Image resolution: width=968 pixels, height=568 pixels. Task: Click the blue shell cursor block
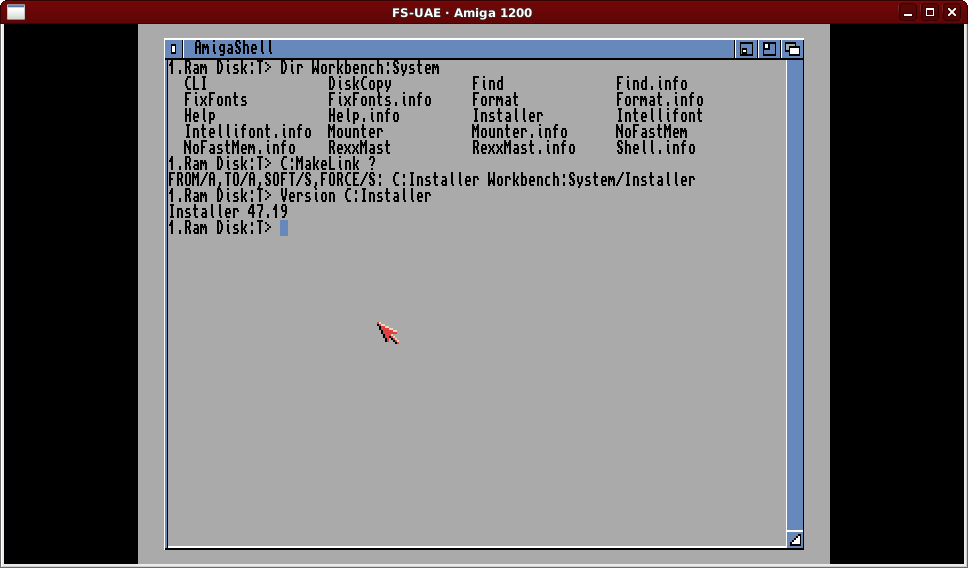pos(284,228)
